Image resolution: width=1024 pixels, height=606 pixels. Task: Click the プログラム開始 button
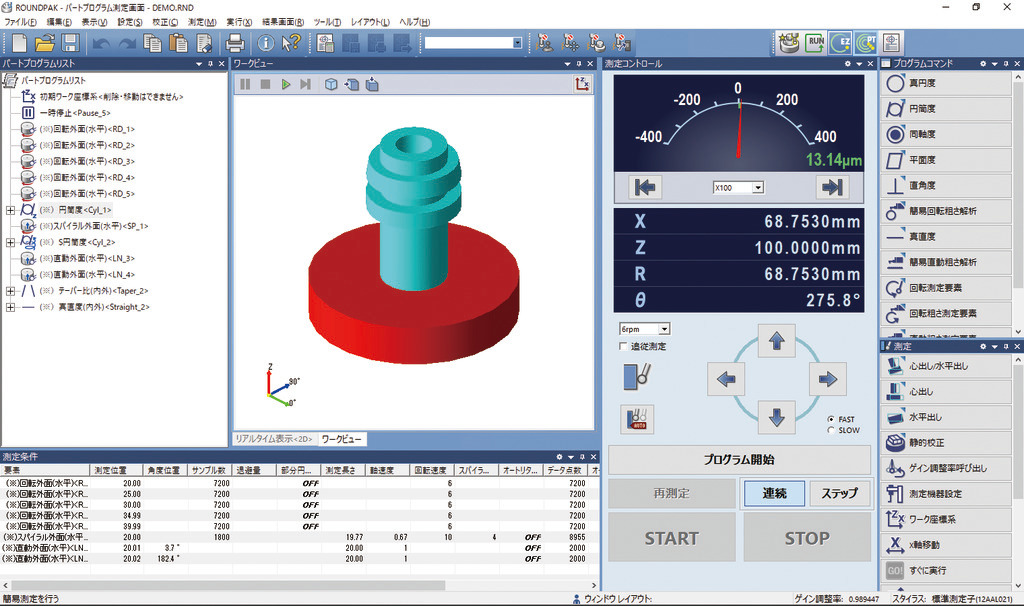coord(739,460)
